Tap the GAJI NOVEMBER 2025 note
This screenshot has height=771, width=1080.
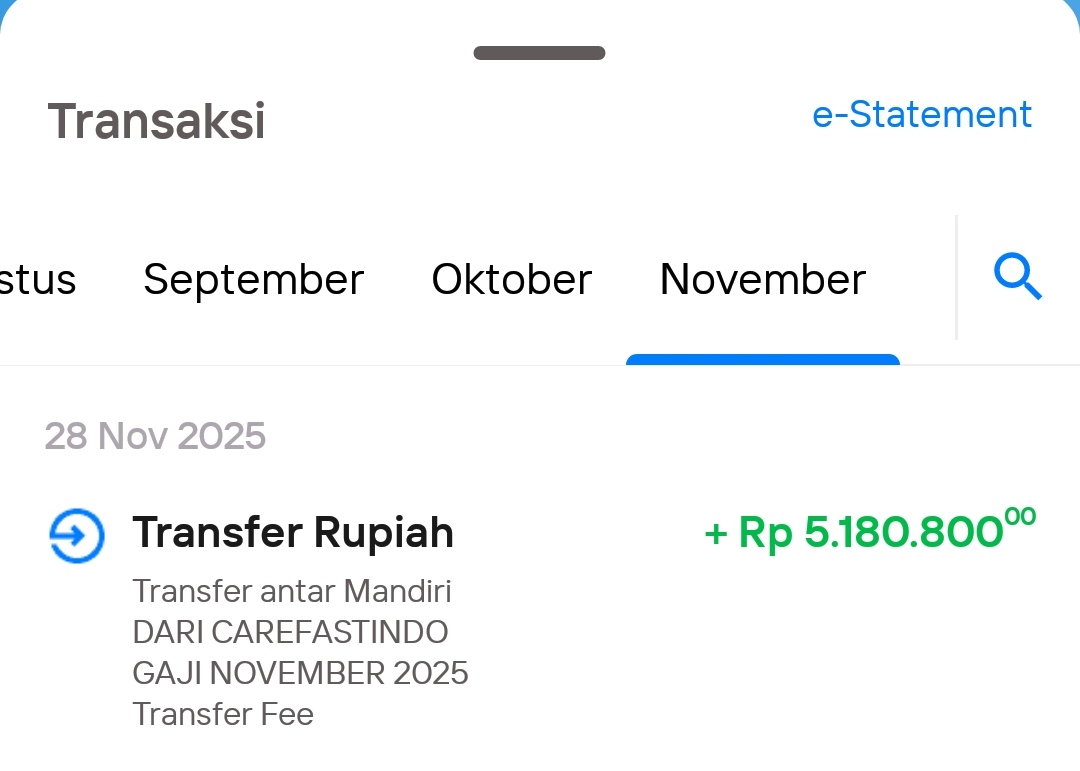click(300, 673)
